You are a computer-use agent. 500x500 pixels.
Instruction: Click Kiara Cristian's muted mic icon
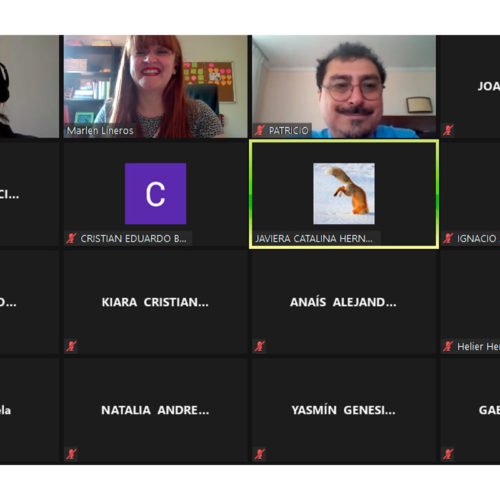click(x=71, y=346)
